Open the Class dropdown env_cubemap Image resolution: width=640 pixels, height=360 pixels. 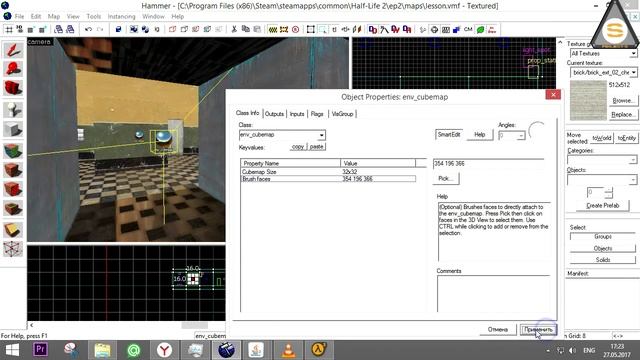click(x=322, y=135)
